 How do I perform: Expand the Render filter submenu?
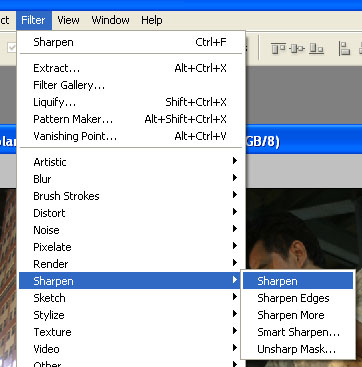pyautogui.click(x=131, y=264)
